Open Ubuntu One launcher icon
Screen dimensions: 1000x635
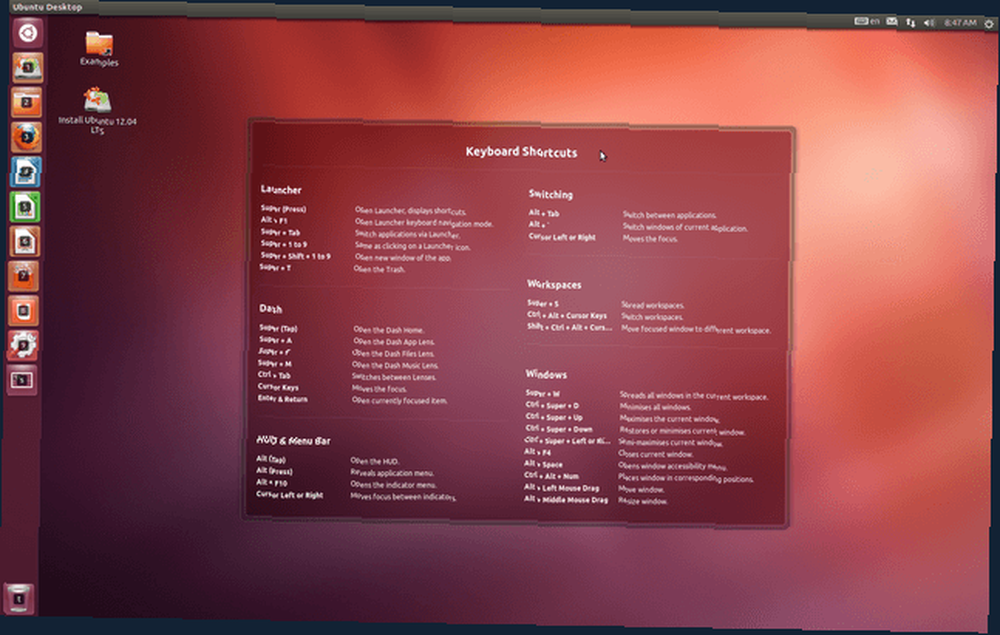pyautogui.click(x=24, y=310)
